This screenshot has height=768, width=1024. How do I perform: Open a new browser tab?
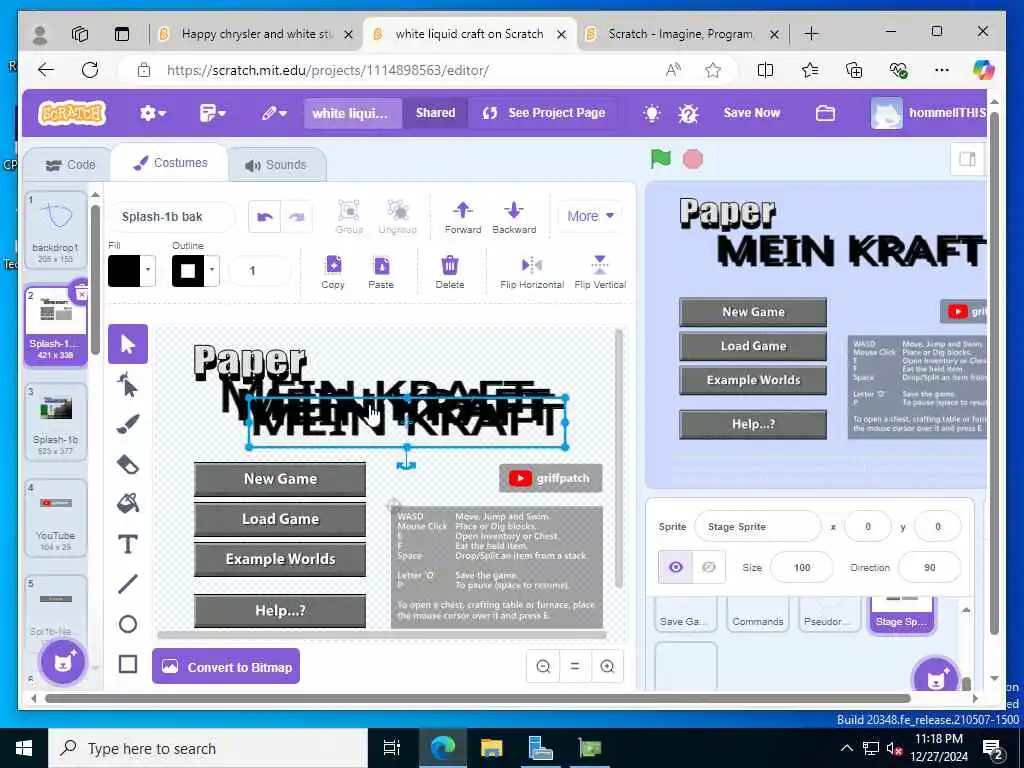tap(811, 34)
